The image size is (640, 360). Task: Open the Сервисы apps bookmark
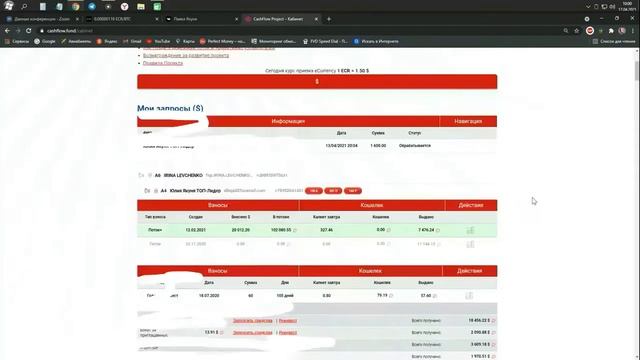tap(17, 41)
